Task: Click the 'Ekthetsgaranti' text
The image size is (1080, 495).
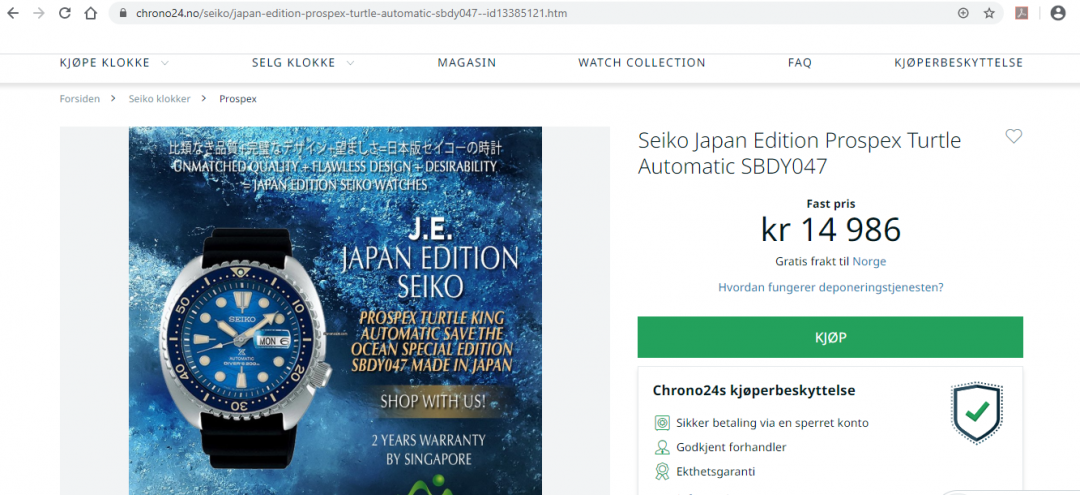Action: [x=716, y=472]
